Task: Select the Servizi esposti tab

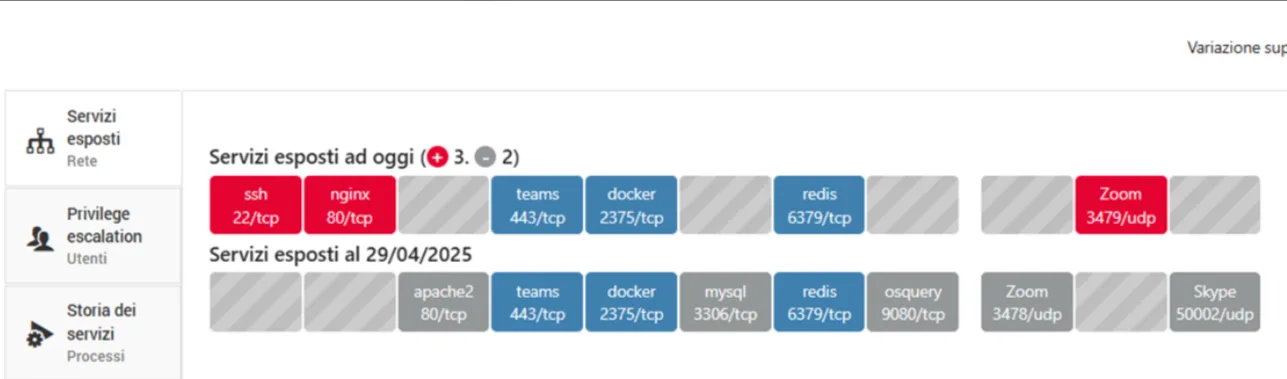Action: point(94,138)
